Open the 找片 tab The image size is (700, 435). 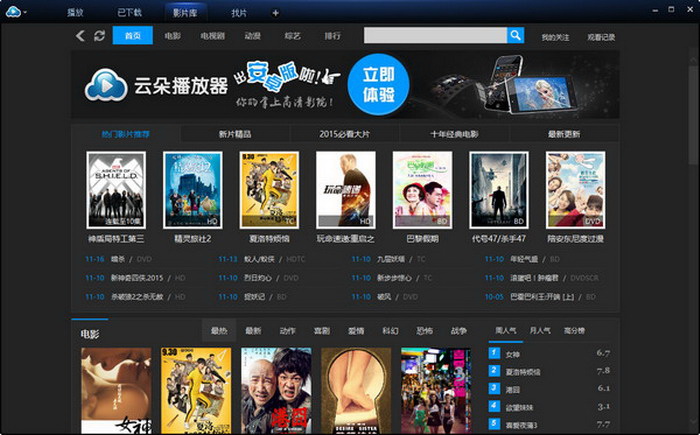[x=239, y=13]
